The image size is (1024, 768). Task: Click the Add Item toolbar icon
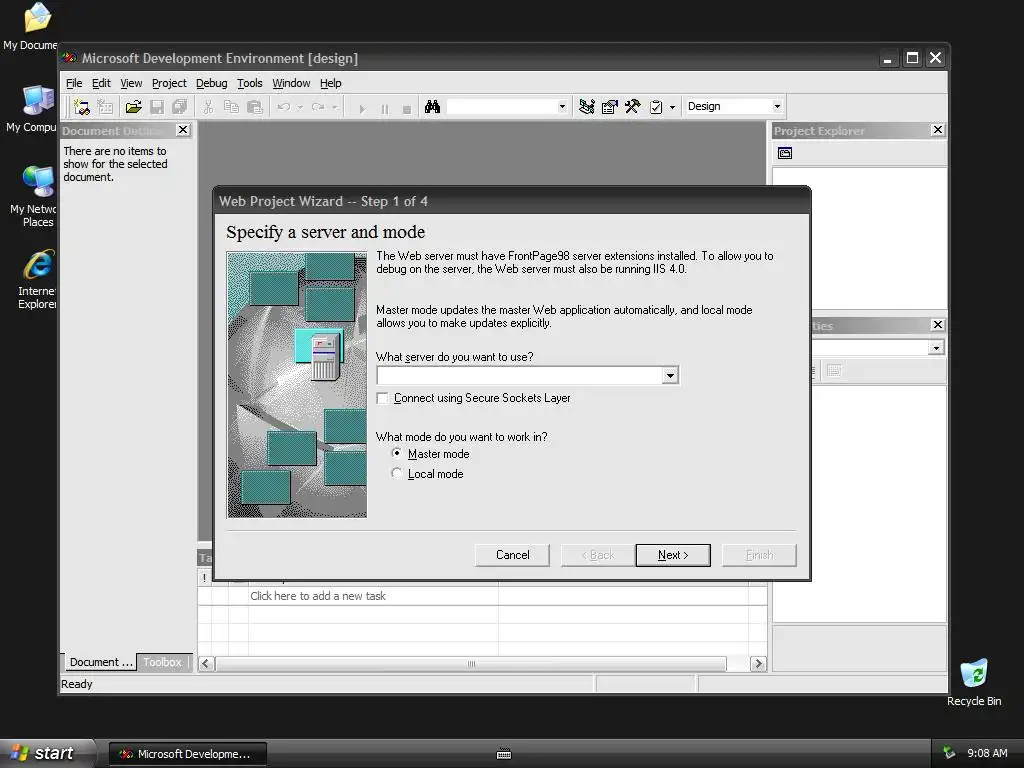click(x=104, y=107)
